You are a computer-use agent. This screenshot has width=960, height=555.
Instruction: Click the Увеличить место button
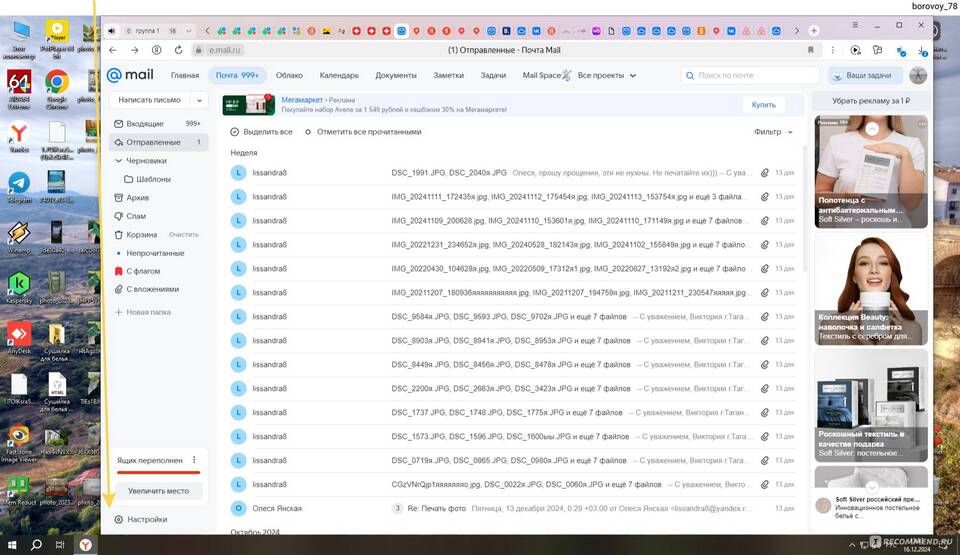coord(159,491)
